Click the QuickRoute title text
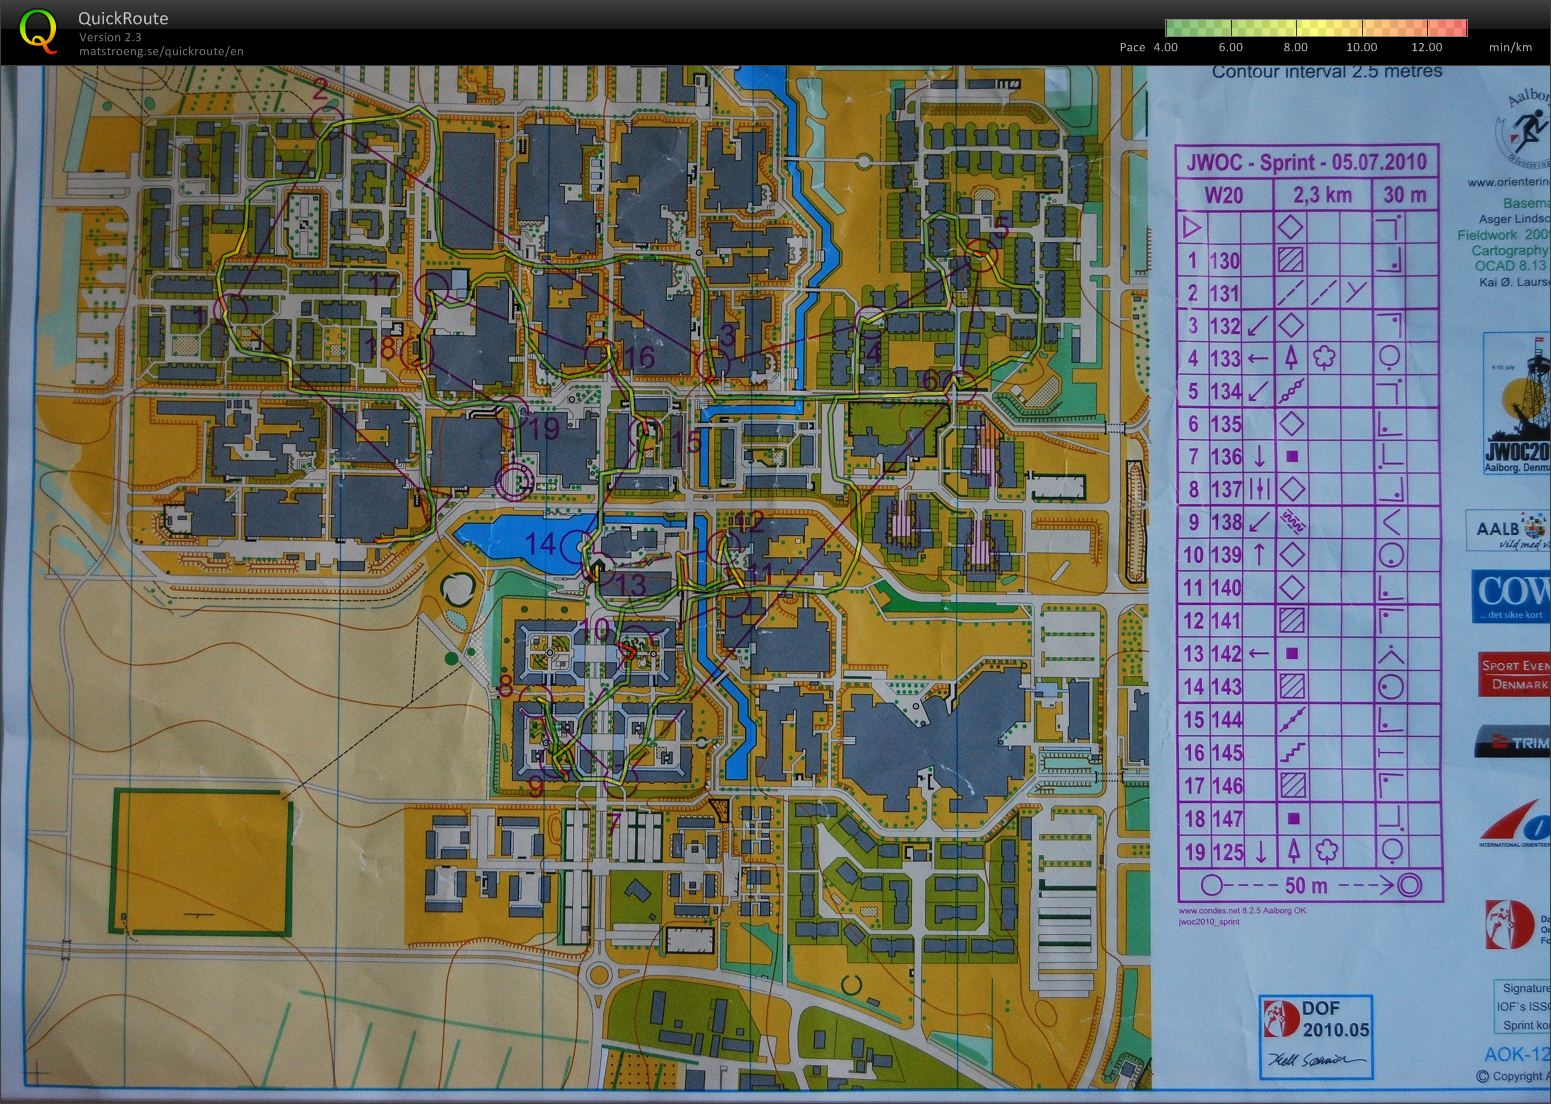 tap(123, 18)
